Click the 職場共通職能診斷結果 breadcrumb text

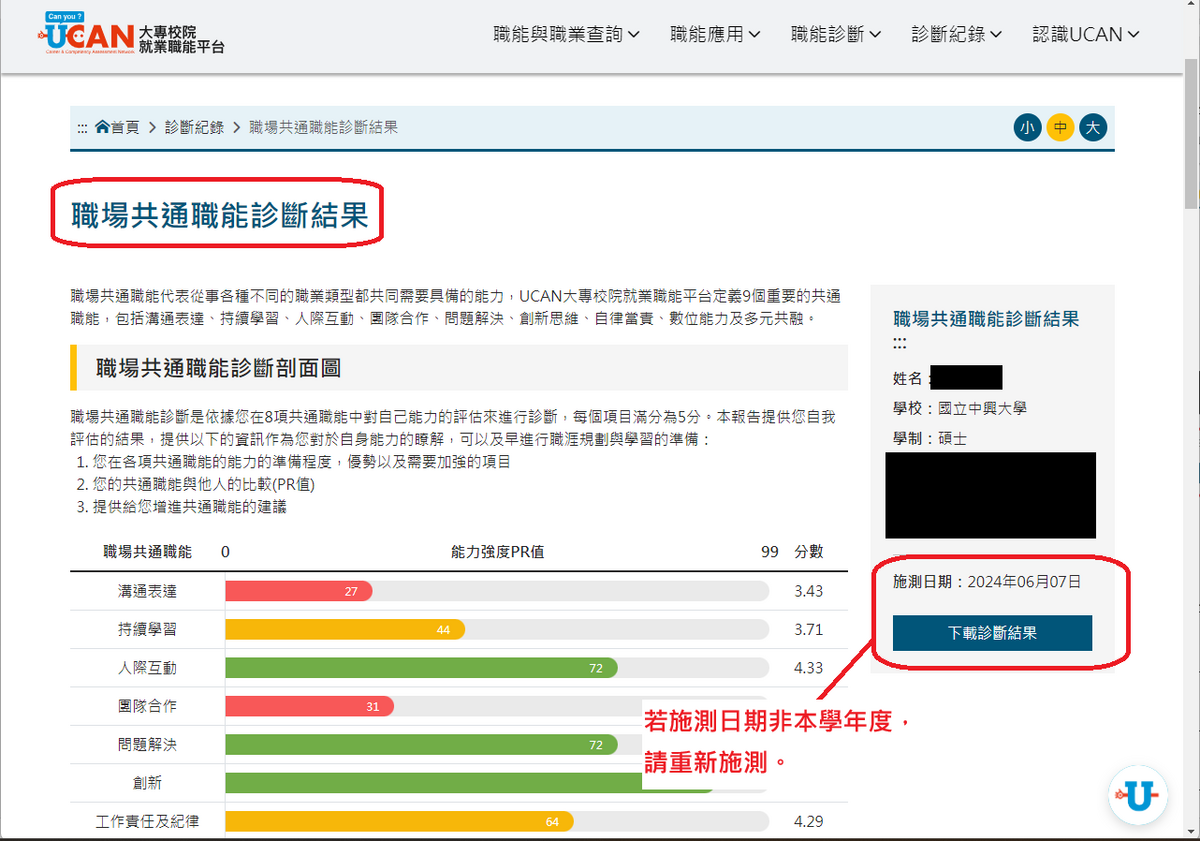(323, 127)
